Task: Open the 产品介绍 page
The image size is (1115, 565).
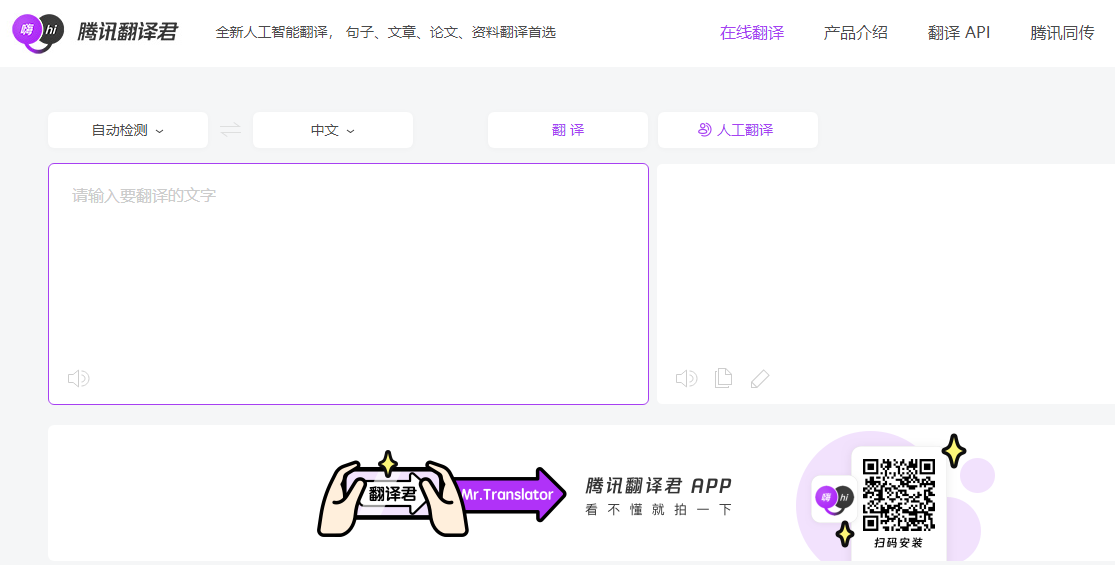Action: (x=855, y=33)
